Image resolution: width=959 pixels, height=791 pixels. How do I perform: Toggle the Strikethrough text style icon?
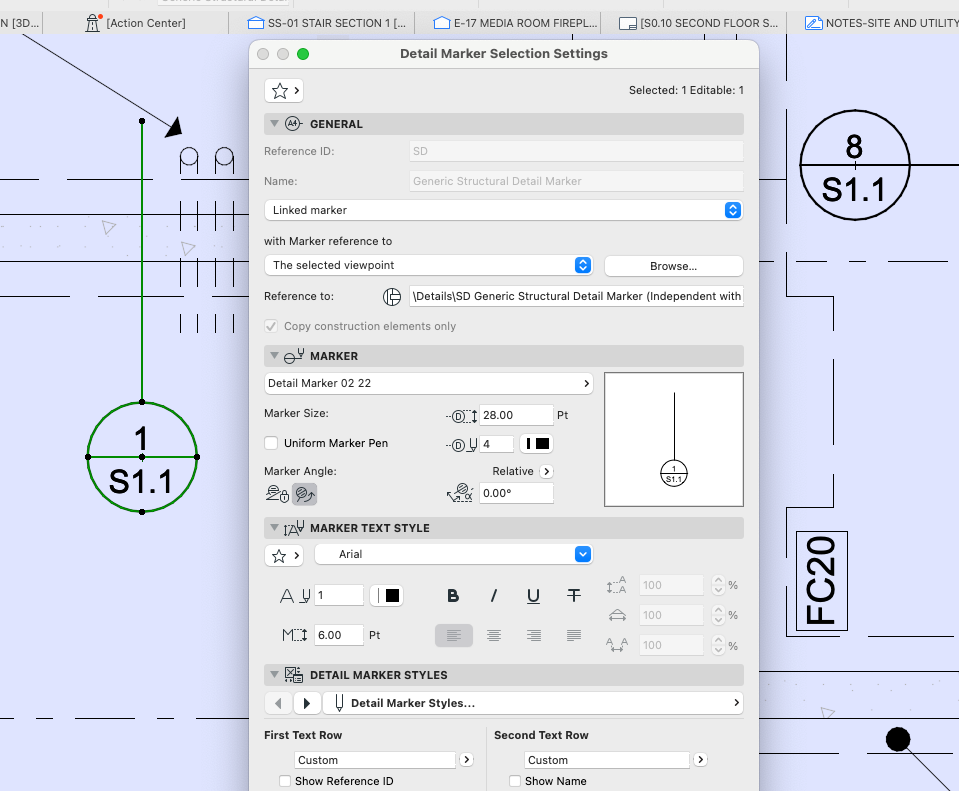[x=573, y=596]
